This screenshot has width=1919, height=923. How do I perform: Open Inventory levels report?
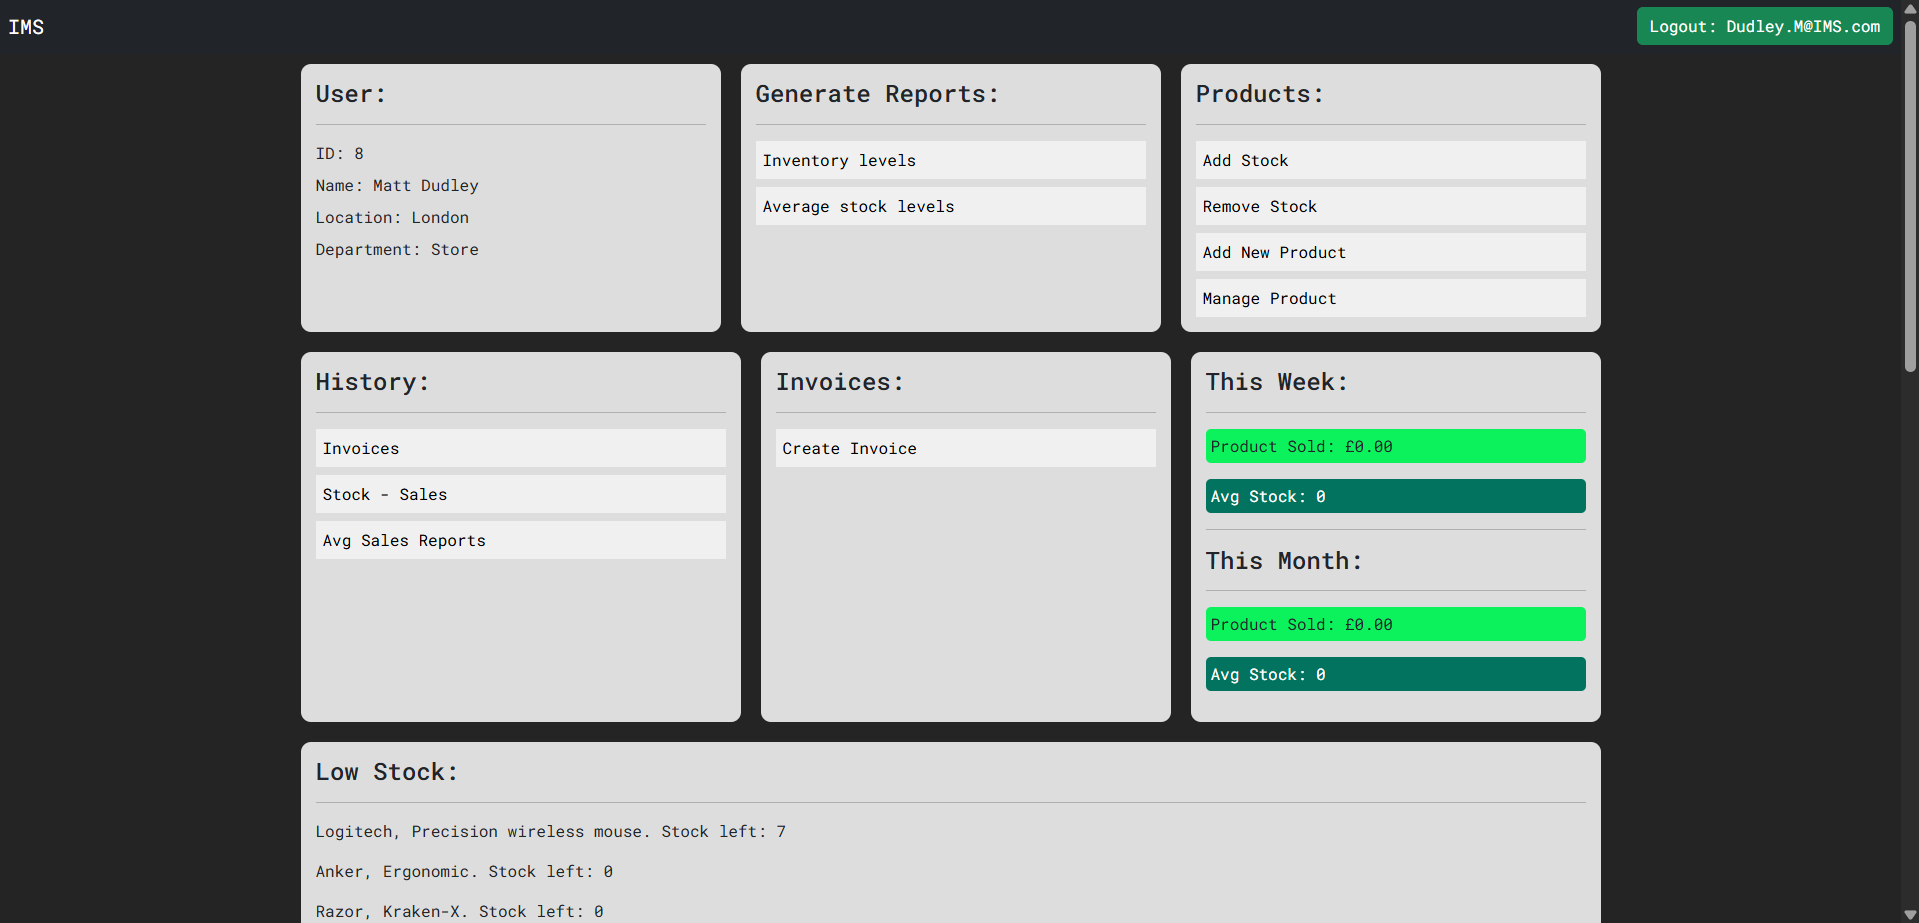(x=950, y=160)
